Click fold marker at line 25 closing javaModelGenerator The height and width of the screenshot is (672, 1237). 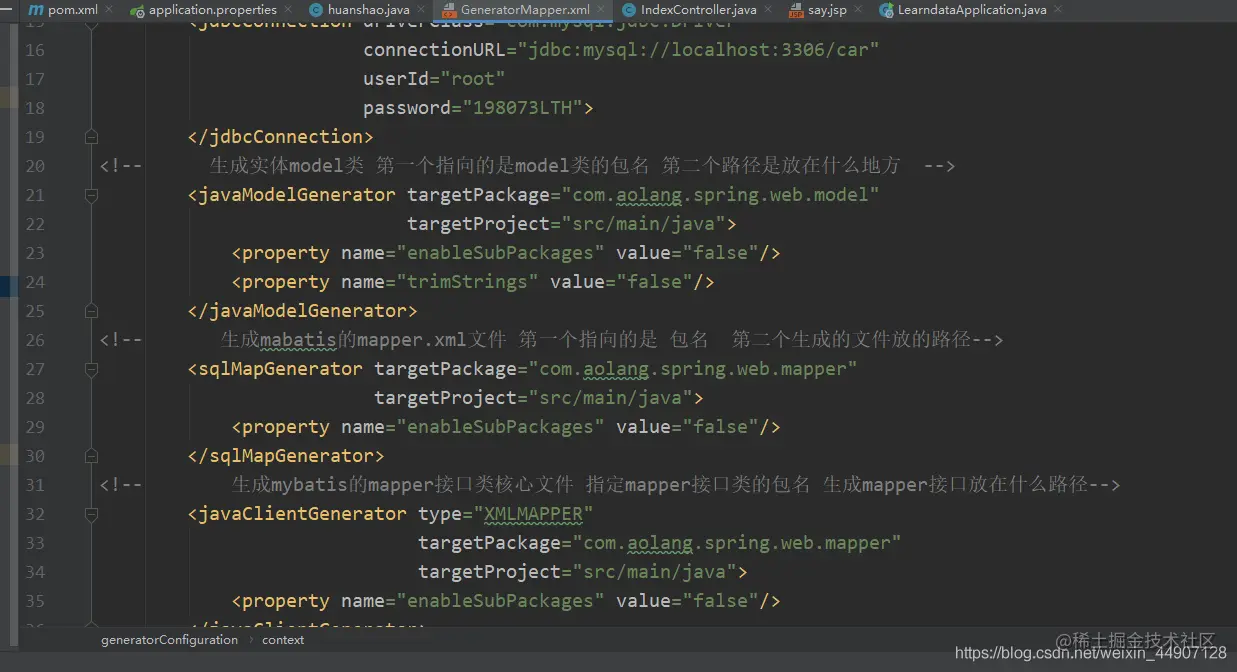92,311
